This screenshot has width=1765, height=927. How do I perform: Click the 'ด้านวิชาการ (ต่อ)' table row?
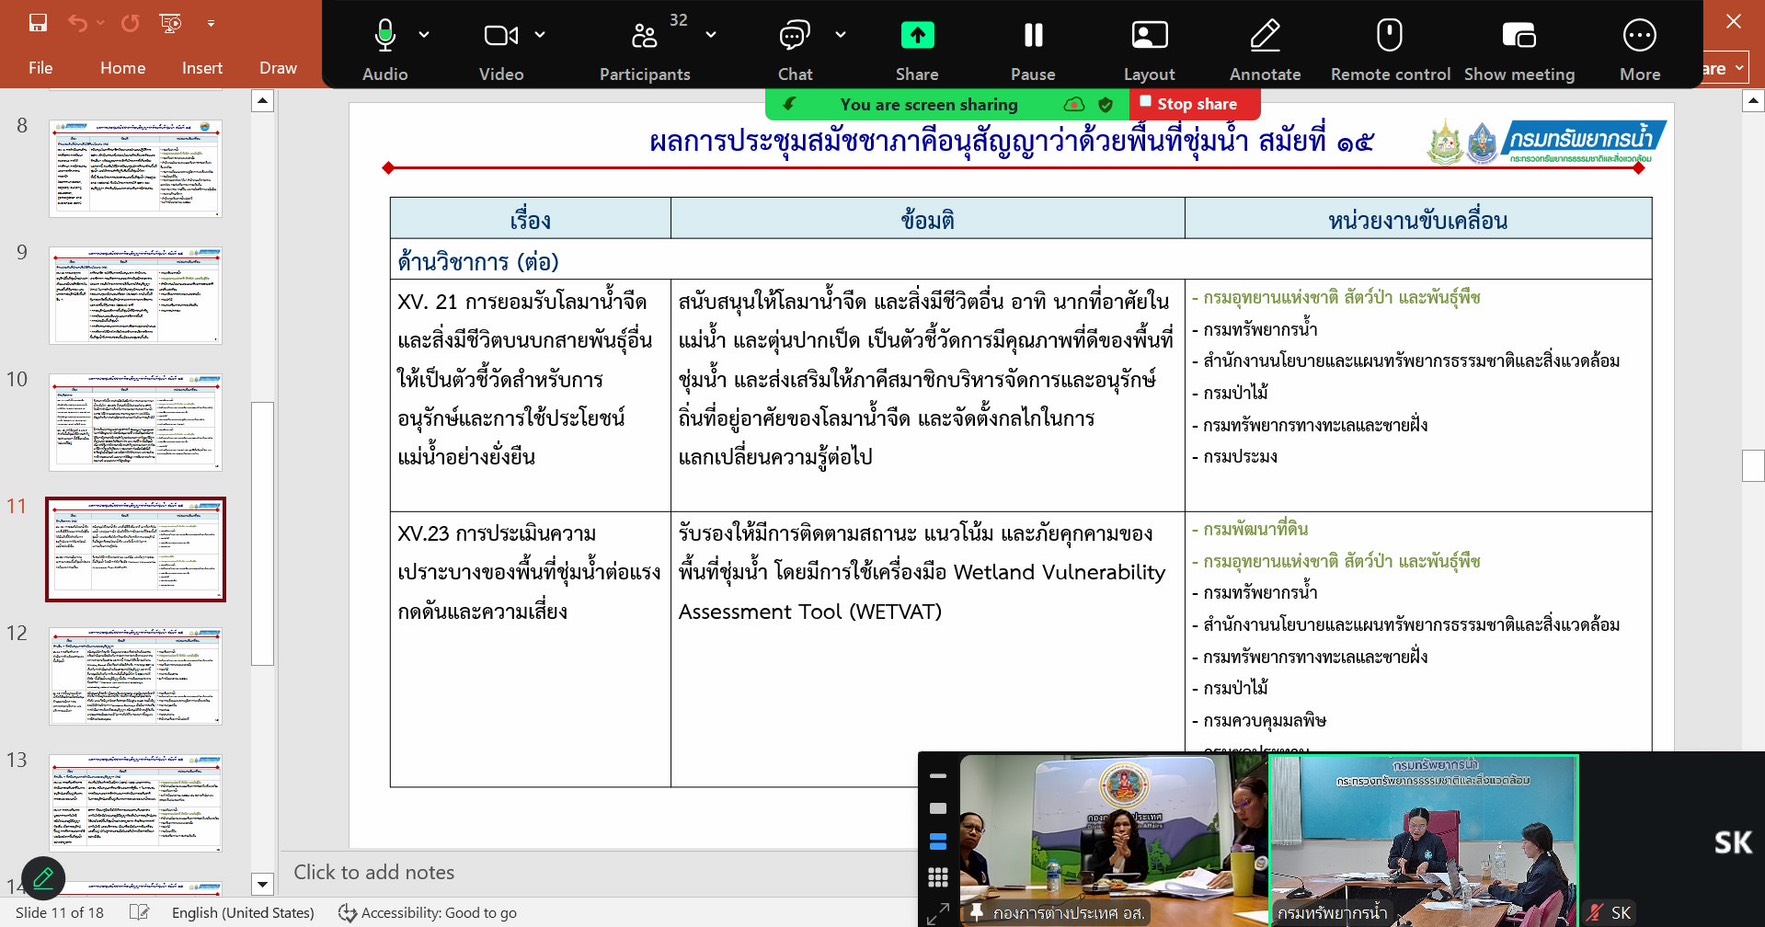pyautogui.click(x=1021, y=260)
